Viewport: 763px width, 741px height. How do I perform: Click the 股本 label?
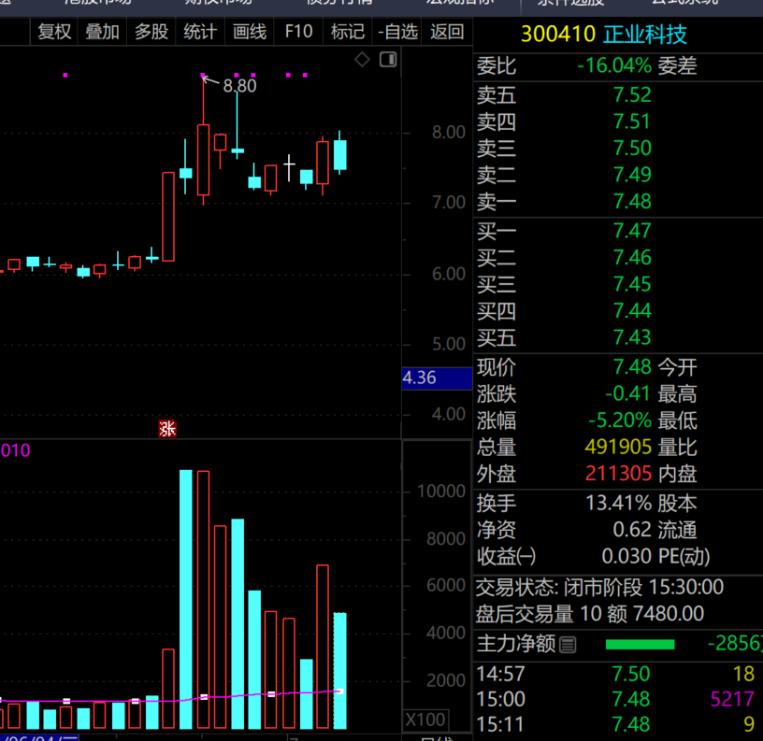click(x=677, y=503)
